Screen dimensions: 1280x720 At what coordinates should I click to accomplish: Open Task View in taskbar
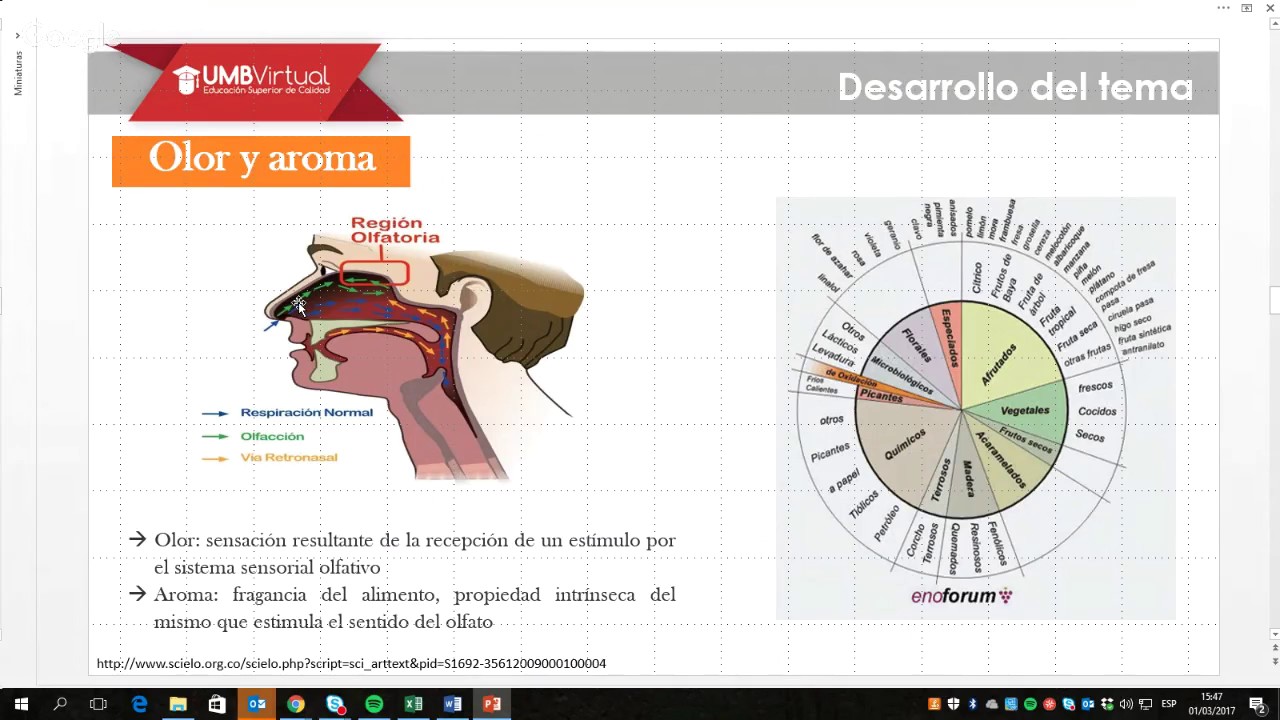tap(98, 704)
